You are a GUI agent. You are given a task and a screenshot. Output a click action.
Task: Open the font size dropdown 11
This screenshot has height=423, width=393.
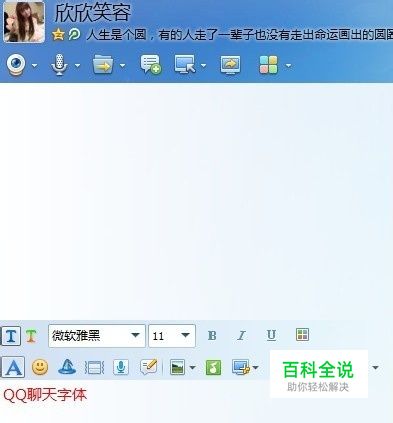[172, 336]
